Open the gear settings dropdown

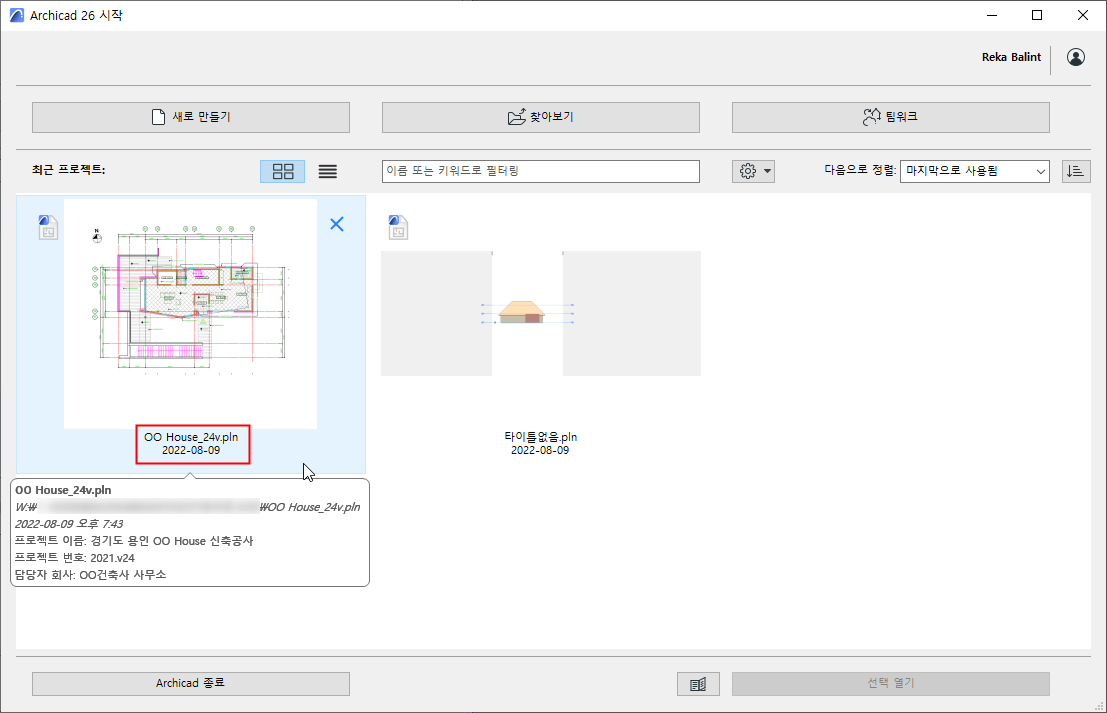(753, 171)
